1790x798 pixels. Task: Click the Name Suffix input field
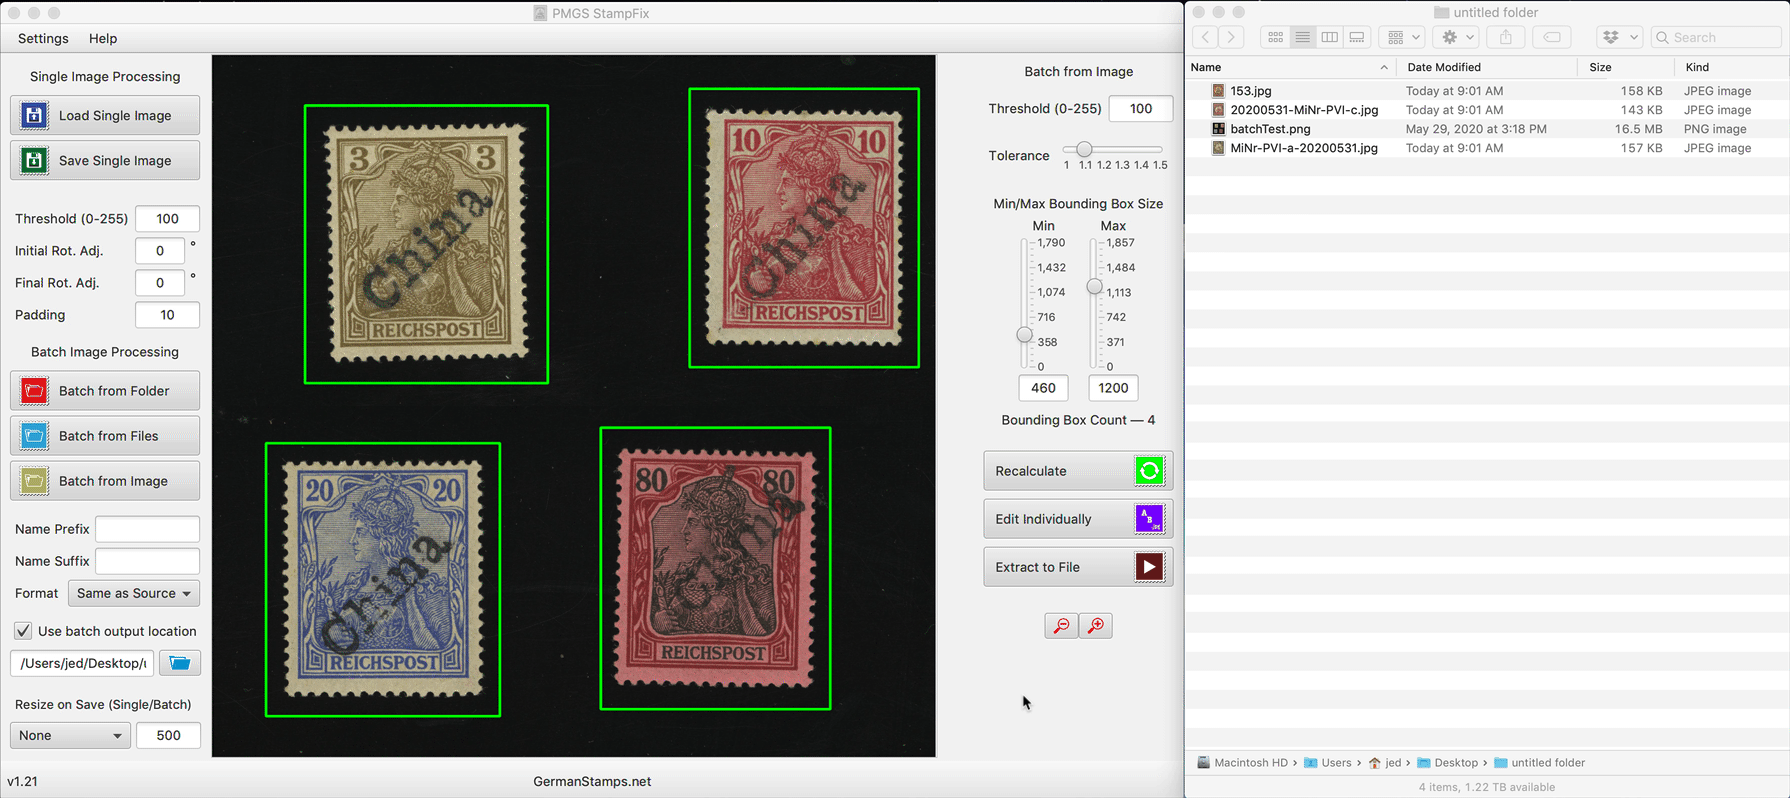(x=147, y=561)
